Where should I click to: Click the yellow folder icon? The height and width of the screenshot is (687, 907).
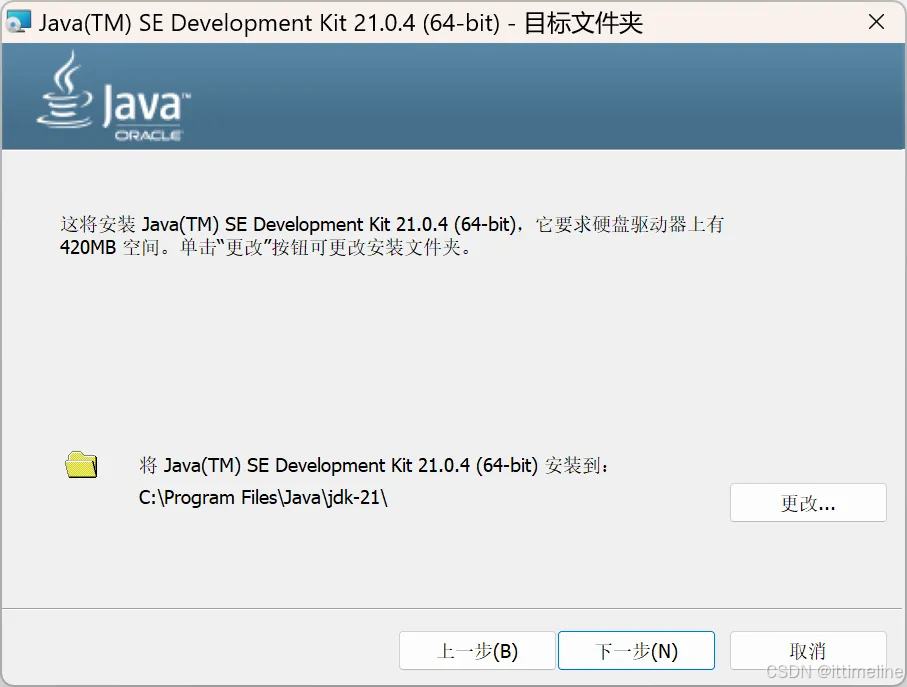[81, 464]
